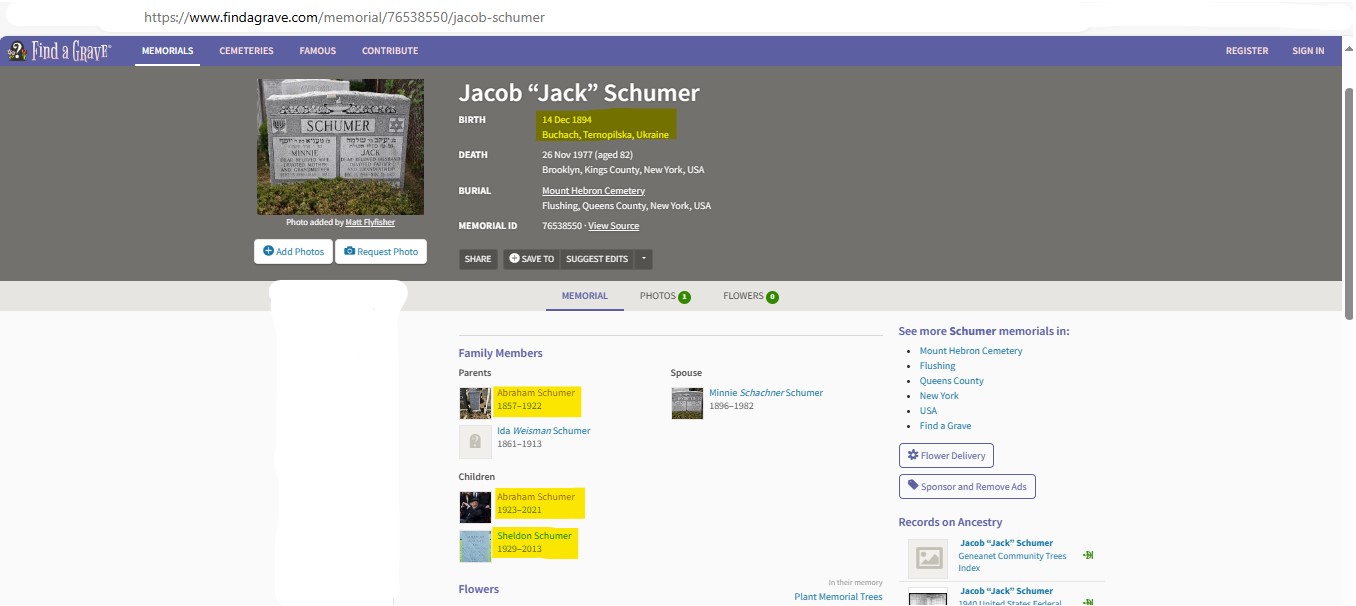See more Schumer memorials in Queens County
The height and width of the screenshot is (606, 1356).
pyautogui.click(x=952, y=381)
